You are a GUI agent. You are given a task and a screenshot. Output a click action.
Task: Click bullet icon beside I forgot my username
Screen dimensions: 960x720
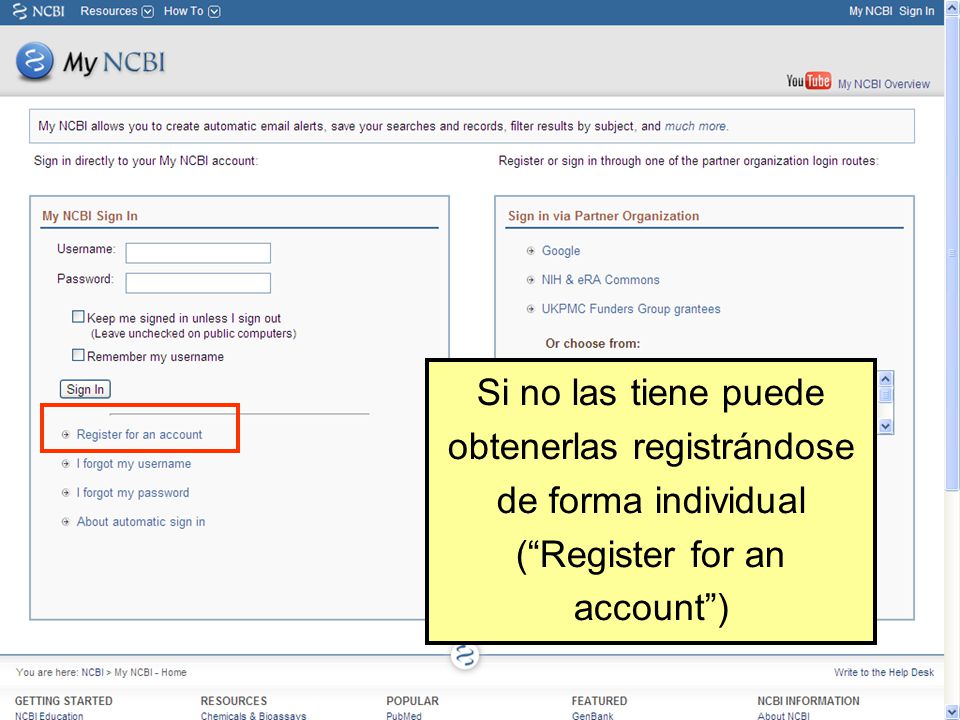coord(66,464)
